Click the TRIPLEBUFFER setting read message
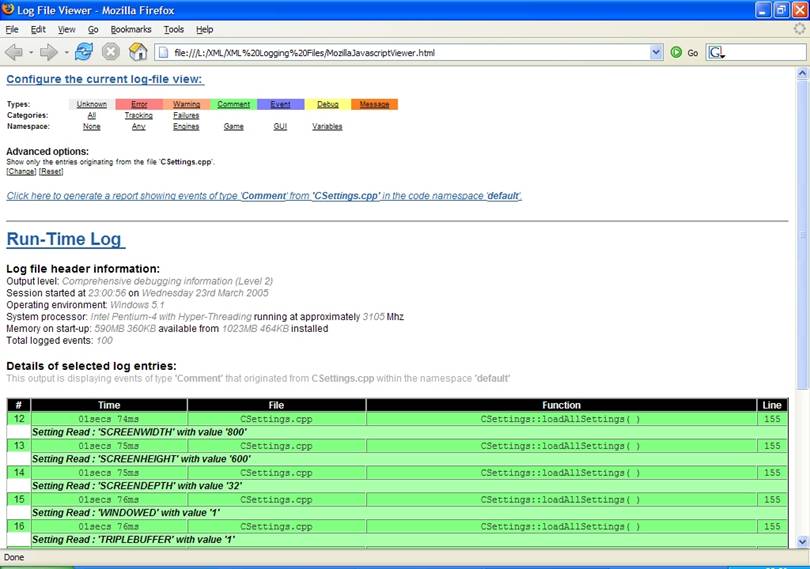Viewport: 810px width, 569px height. click(133, 540)
